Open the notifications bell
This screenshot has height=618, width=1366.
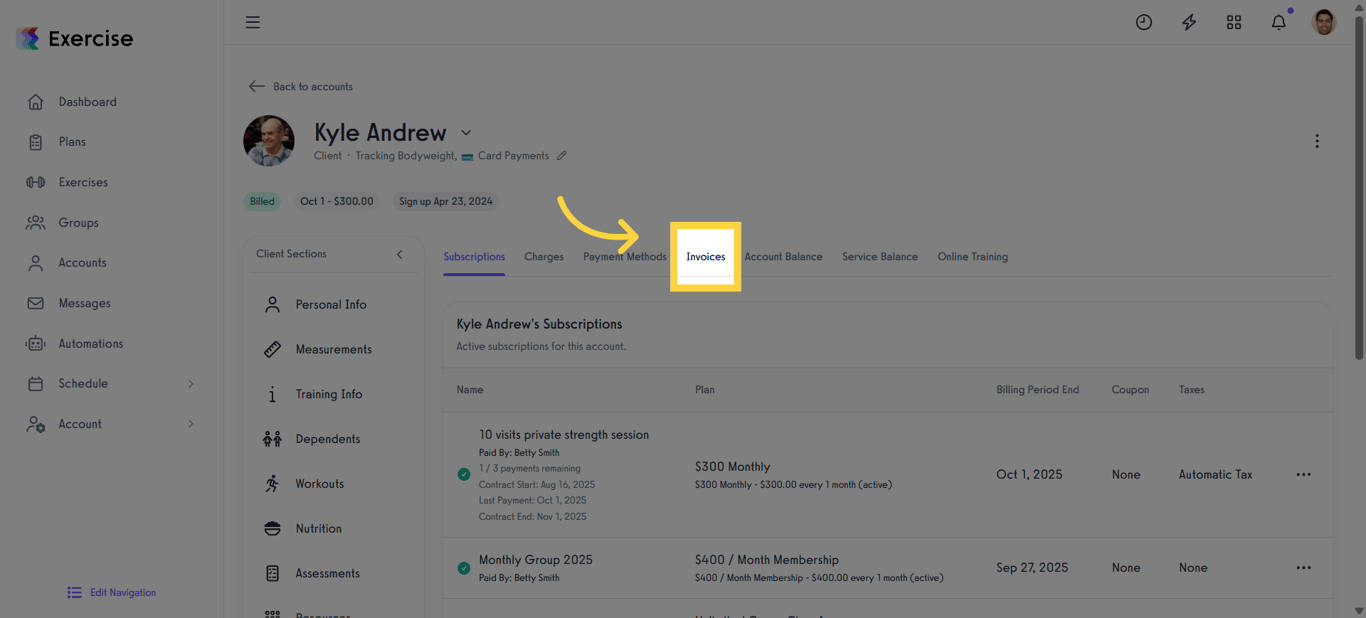(x=1279, y=22)
